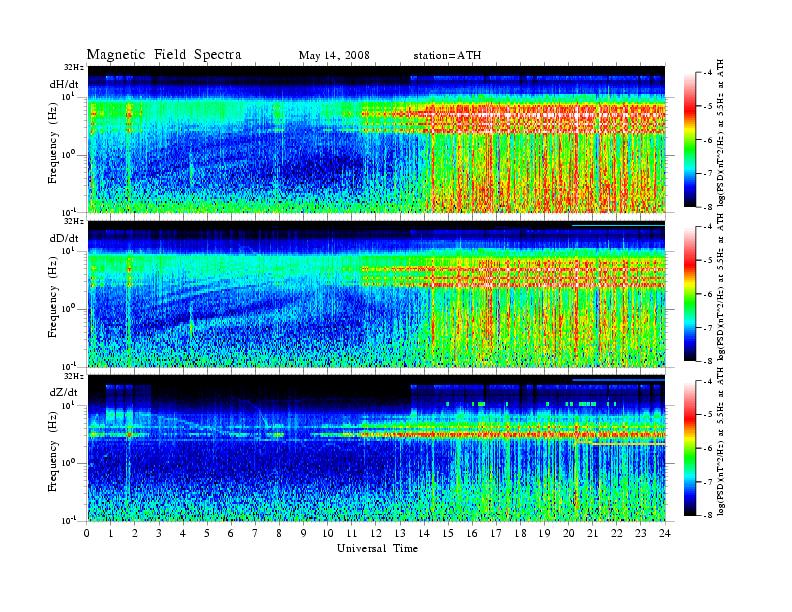Click hour "3" on the Universal Time axis
This screenshot has width=792, height=612.
159,533
